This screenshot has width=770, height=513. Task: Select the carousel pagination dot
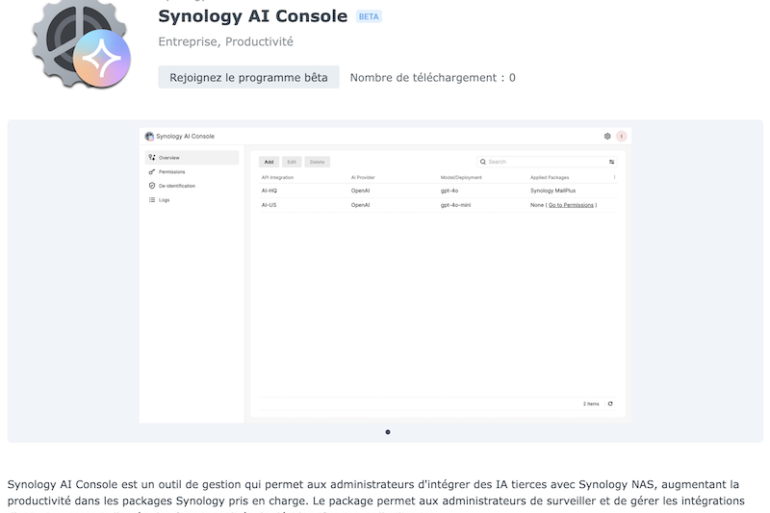click(x=388, y=432)
